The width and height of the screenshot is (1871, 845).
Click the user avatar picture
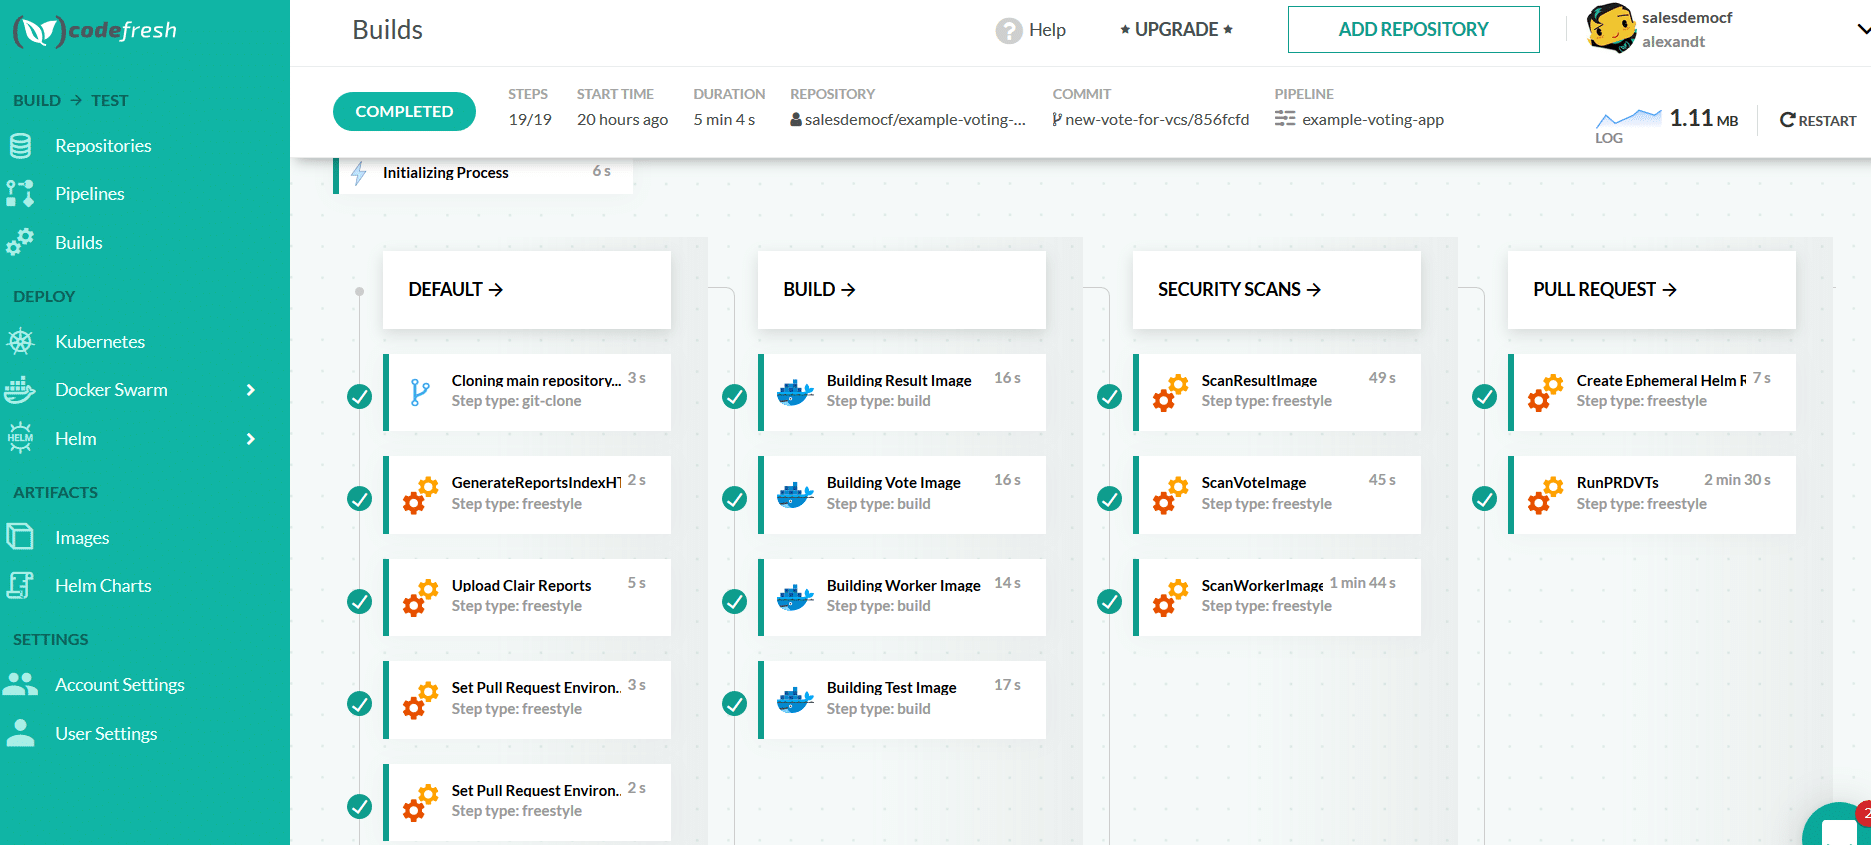coord(1610,28)
